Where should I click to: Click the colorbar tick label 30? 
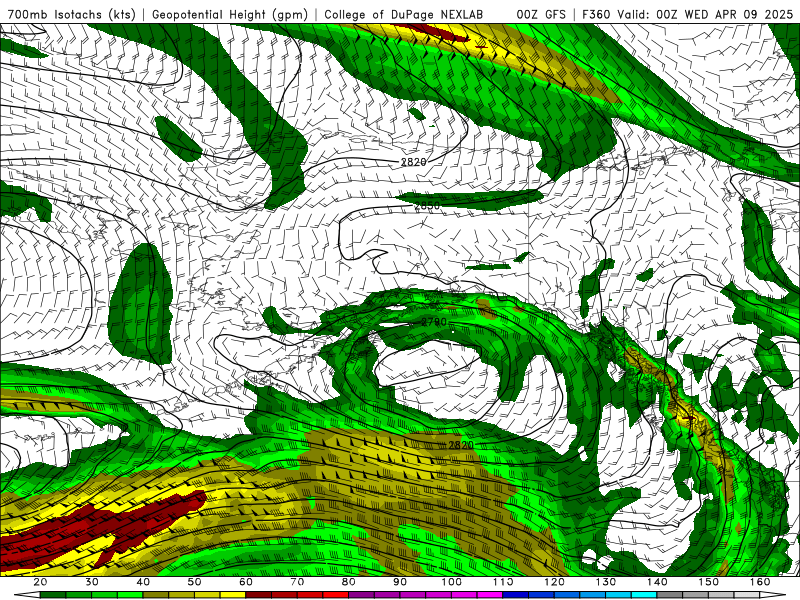click(92, 582)
